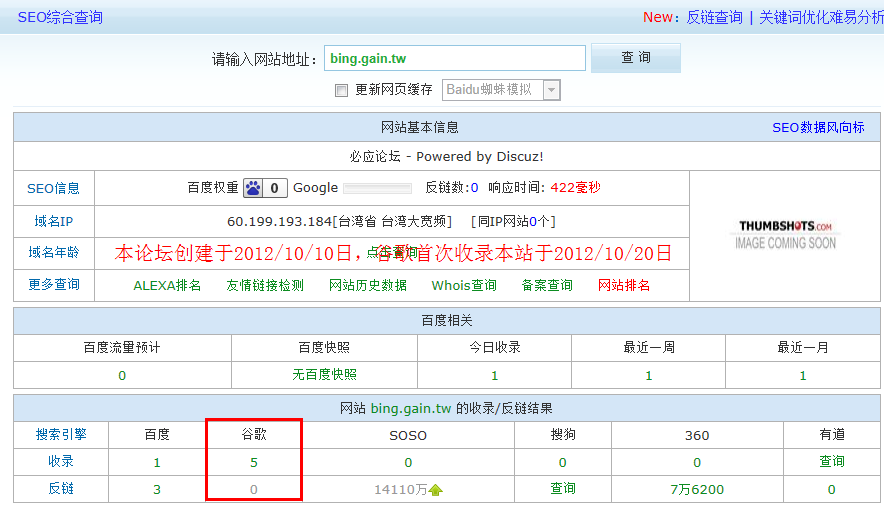Viewport: 884px width, 510px height.
Task: Click 搜狗 收录 value 0
Action: pyautogui.click(x=563, y=463)
